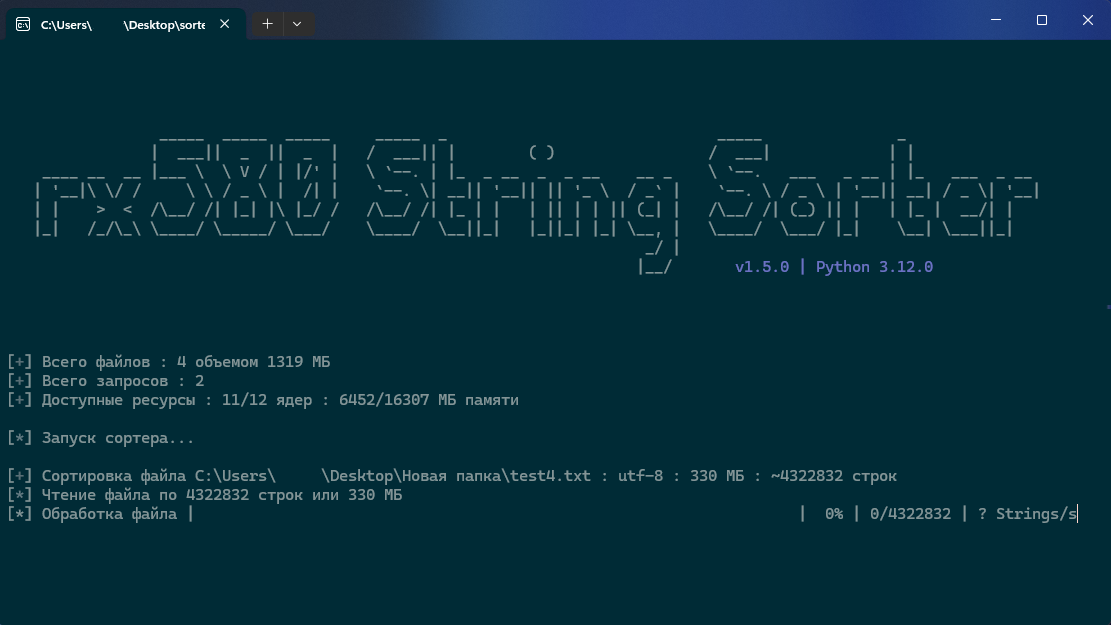The image size is (1111, 625).
Task: Select the C:\Users\ Desktop\sorter tab
Action: 126,24
